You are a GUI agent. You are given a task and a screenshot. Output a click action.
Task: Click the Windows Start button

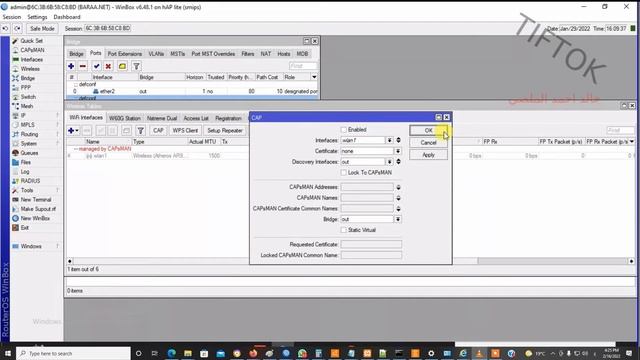[8, 353]
